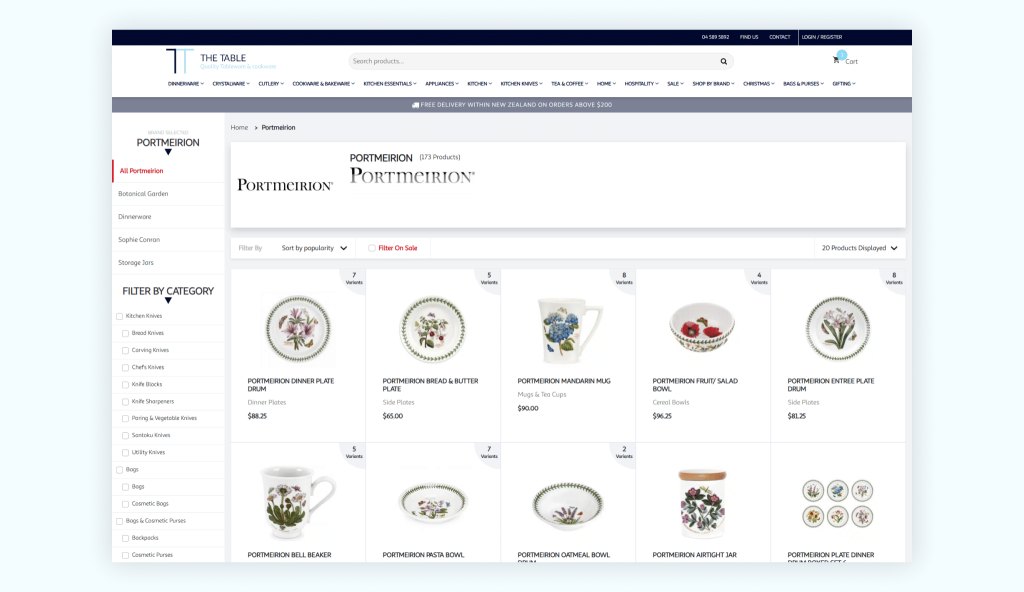1024x592 pixels.
Task: Select All Portmeirion in sidebar
Action: [142, 171]
